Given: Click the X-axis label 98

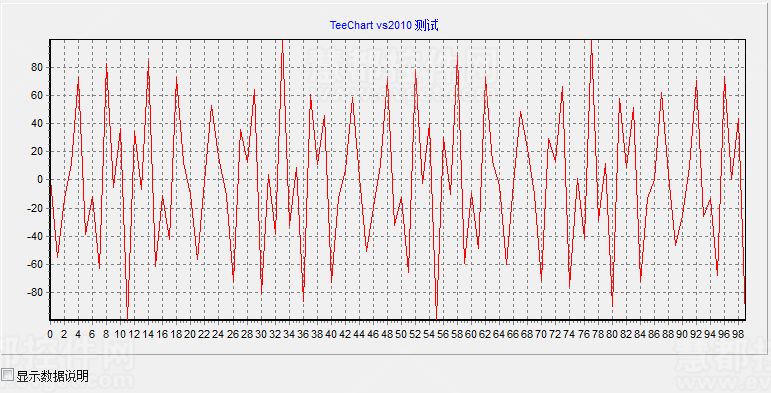Looking at the screenshot, I should [x=738, y=334].
